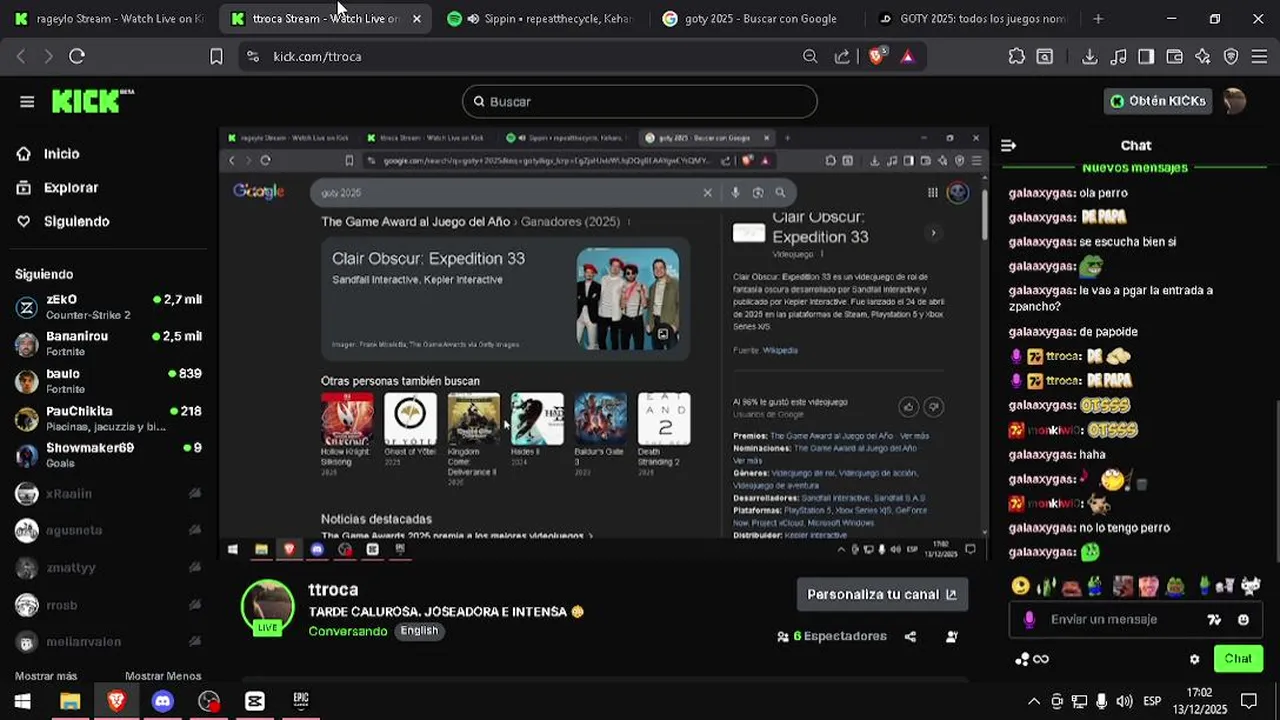Open browser extensions puzzle icon
The image size is (1280, 720).
(1017, 57)
